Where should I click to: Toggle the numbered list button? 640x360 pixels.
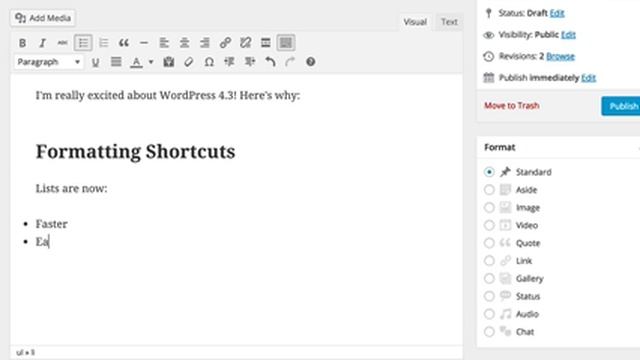pyautogui.click(x=103, y=42)
